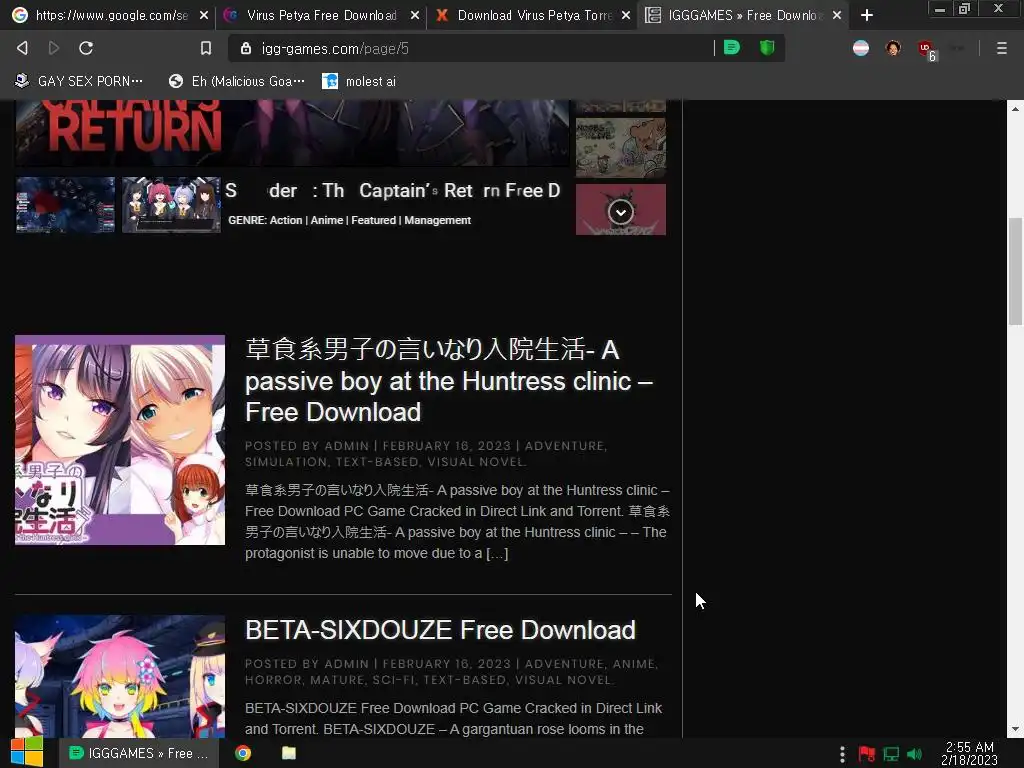Viewport: 1024px width, 768px height.
Task: Click the red flag tray icon
Action: (867, 754)
